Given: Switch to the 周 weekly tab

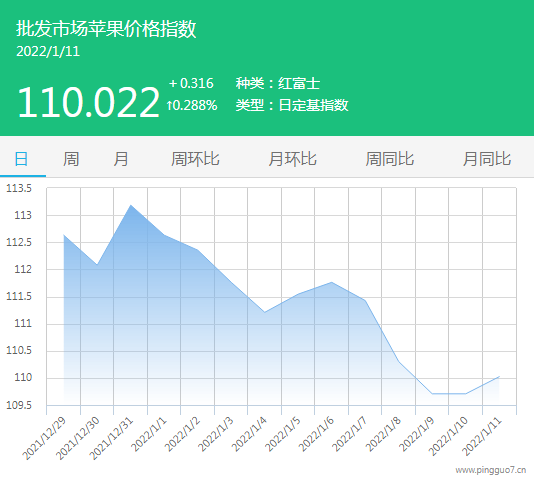Looking at the screenshot, I should click(71, 159).
